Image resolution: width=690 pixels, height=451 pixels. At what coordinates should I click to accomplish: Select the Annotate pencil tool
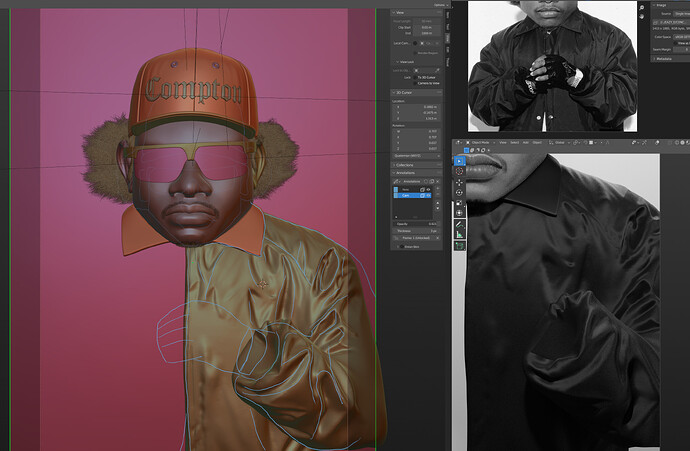[459, 224]
